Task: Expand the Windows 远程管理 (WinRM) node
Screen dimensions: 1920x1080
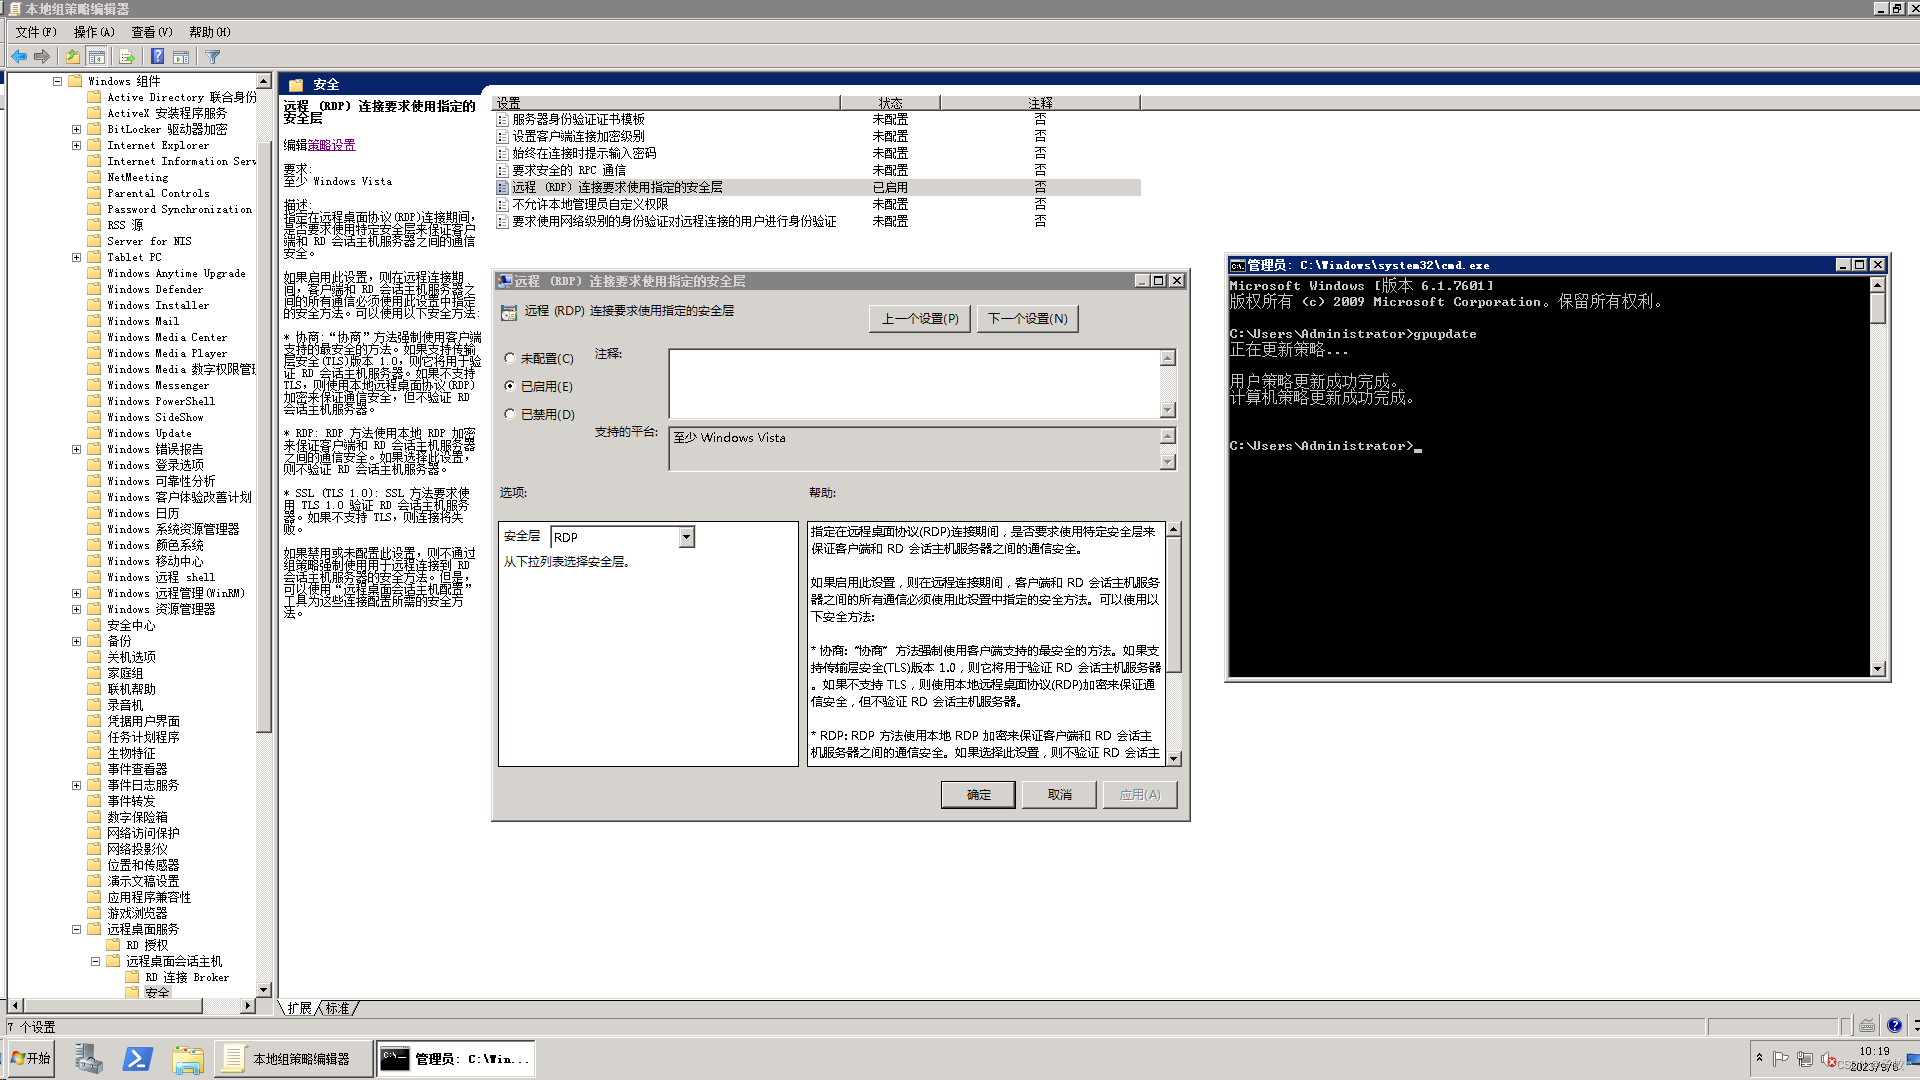Action: coord(76,593)
